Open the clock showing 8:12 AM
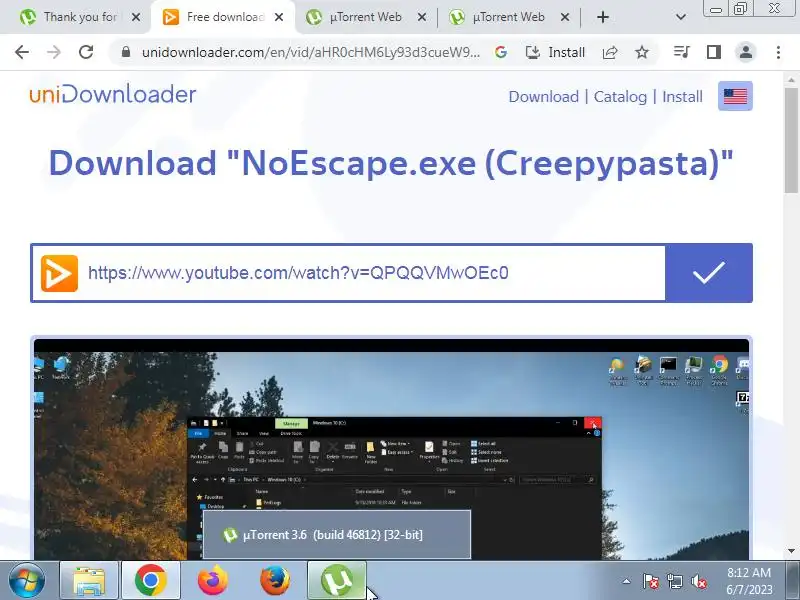Viewport: 800px width, 600px height. [749, 581]
